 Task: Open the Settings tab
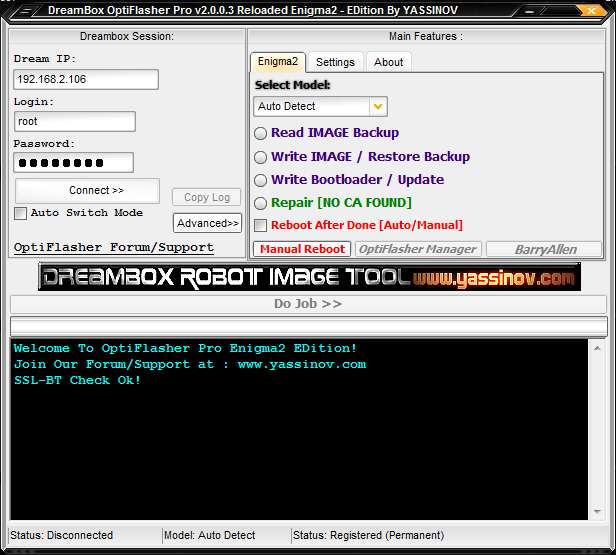[x=335, y=62]
